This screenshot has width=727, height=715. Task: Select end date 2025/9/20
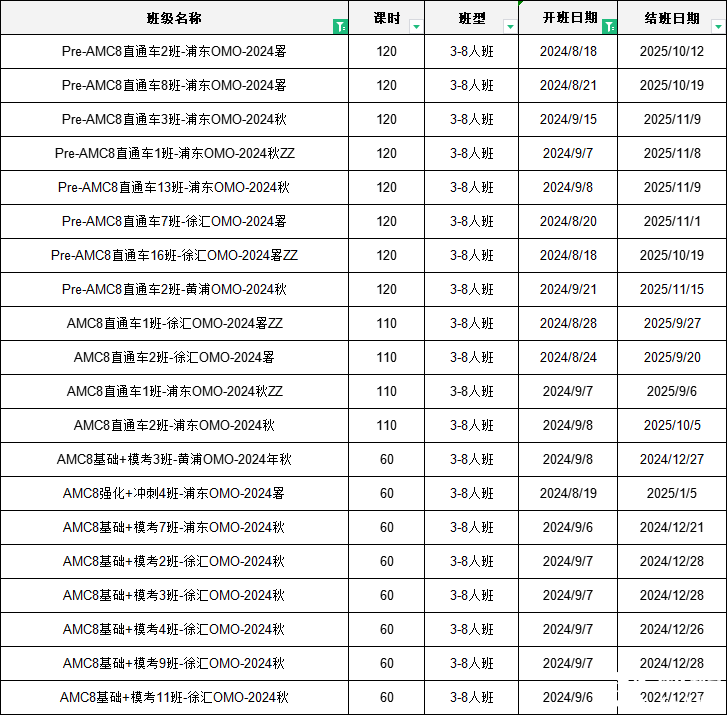click(x=672, y=358)
